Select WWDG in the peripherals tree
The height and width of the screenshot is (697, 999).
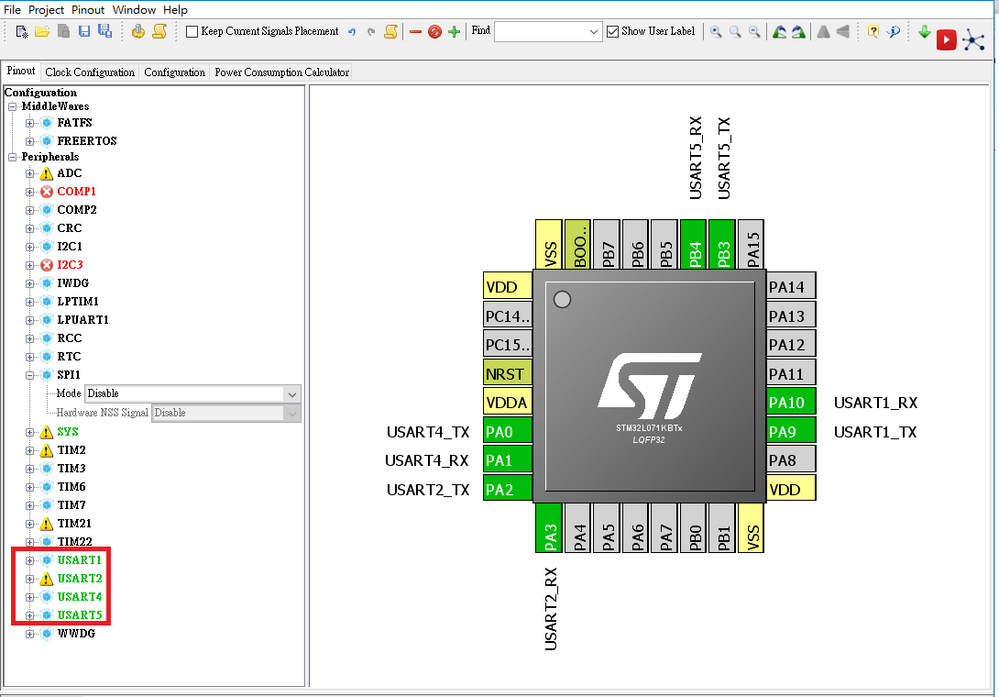(76, 634)
